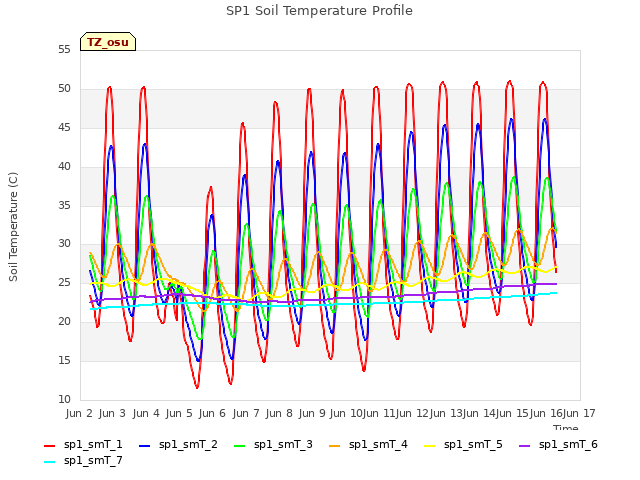Toggle the sp1_smT_4 legend entry

pos(369,444)
